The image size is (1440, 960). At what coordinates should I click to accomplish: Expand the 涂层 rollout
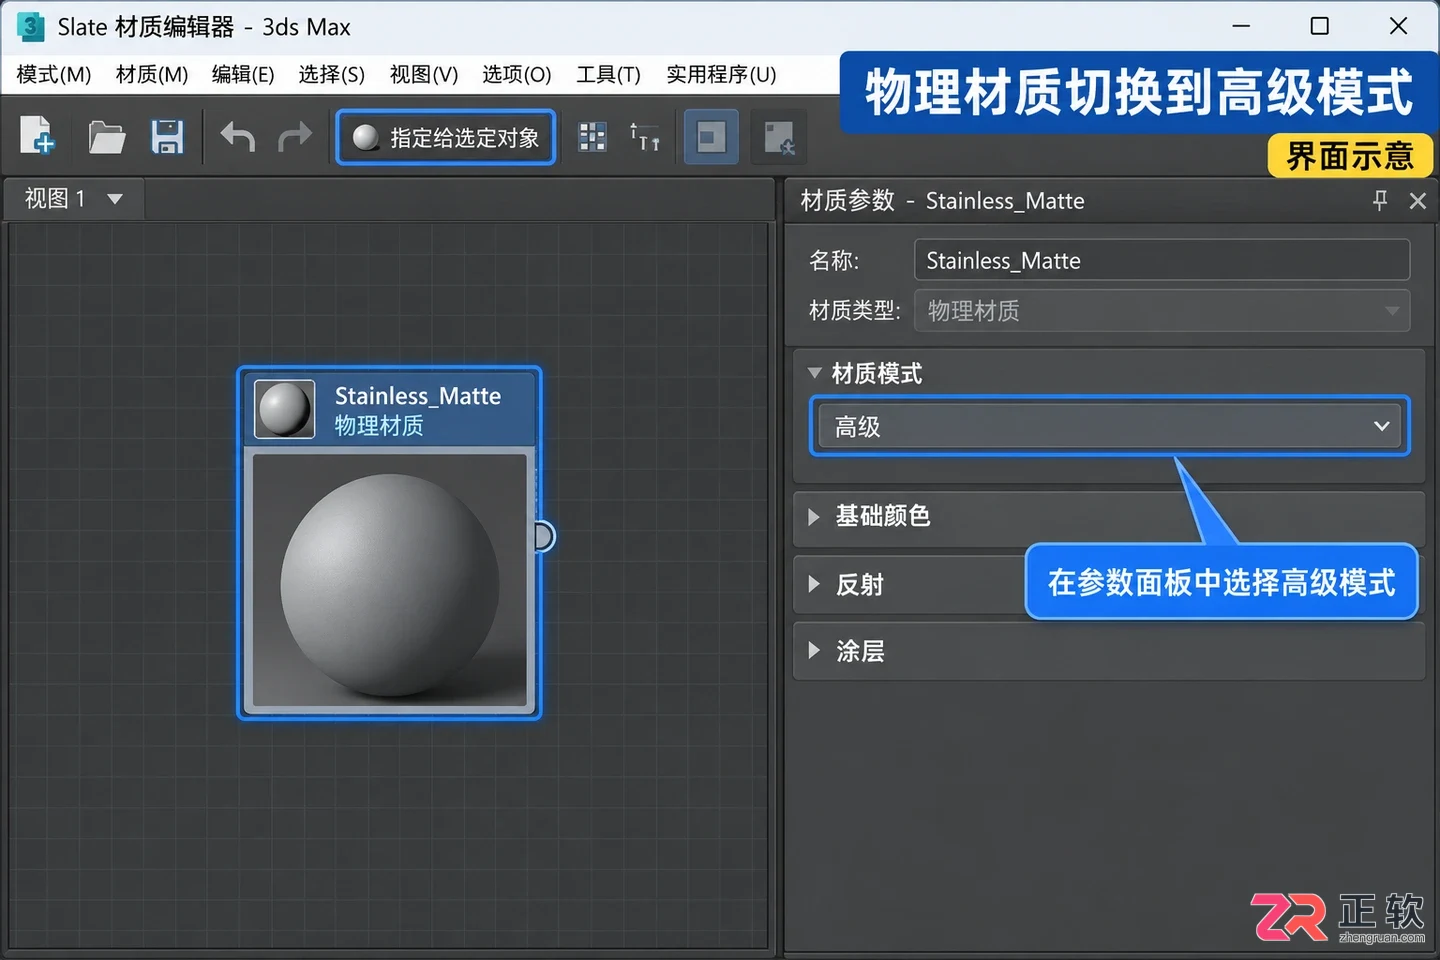coord(814,651)
